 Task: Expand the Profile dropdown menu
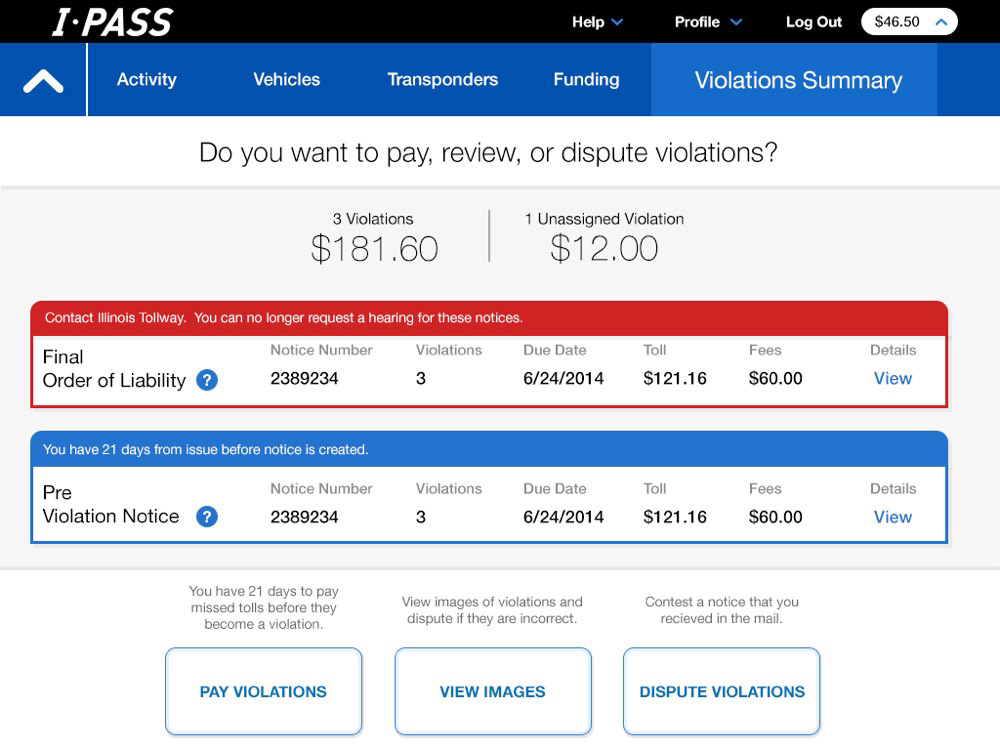click(708, 22)
